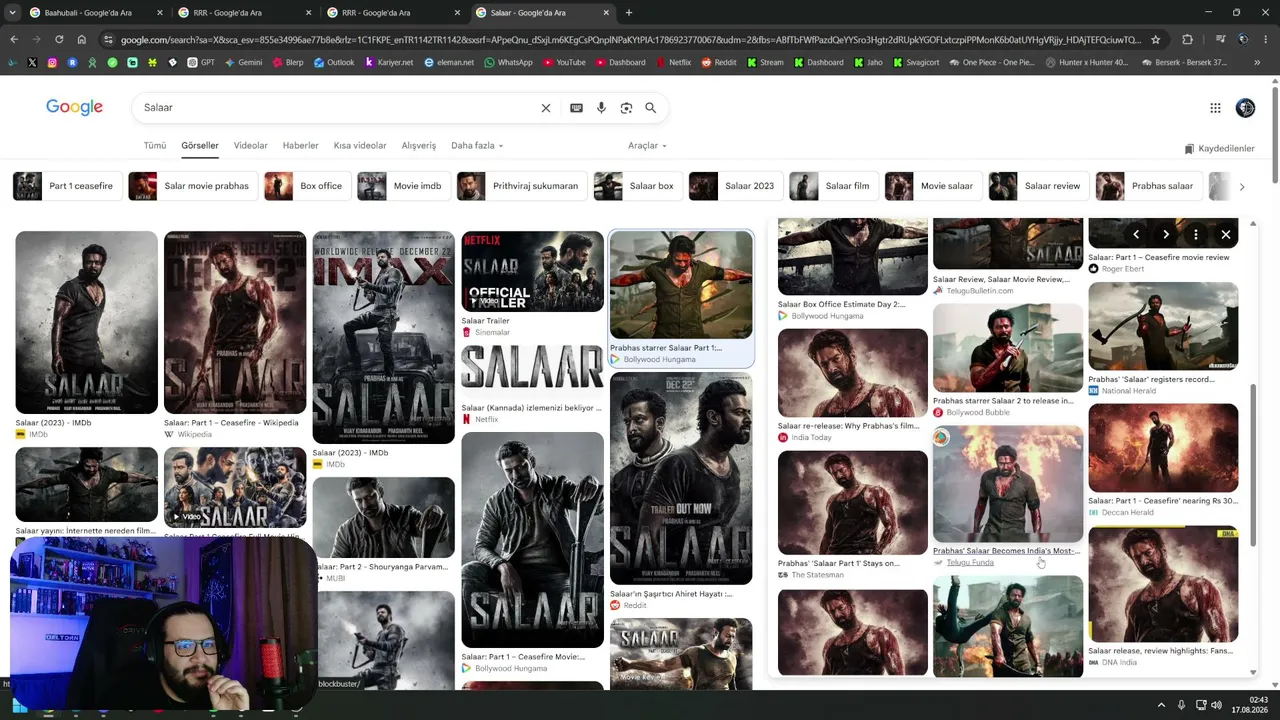Image resolution: width=1280 pixels, height=720 pixels.
Task: Open the Reddit bookmark
Action: tap(719, 62)
